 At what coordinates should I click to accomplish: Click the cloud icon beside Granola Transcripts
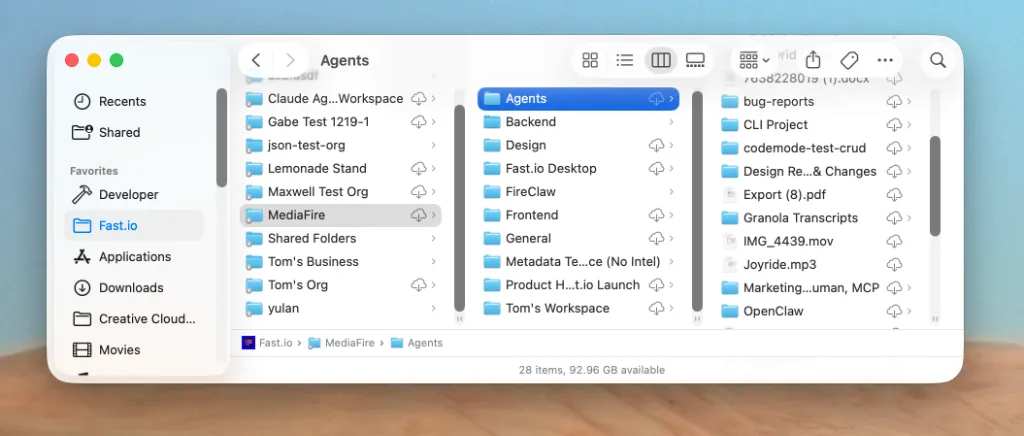coord(894,218)
